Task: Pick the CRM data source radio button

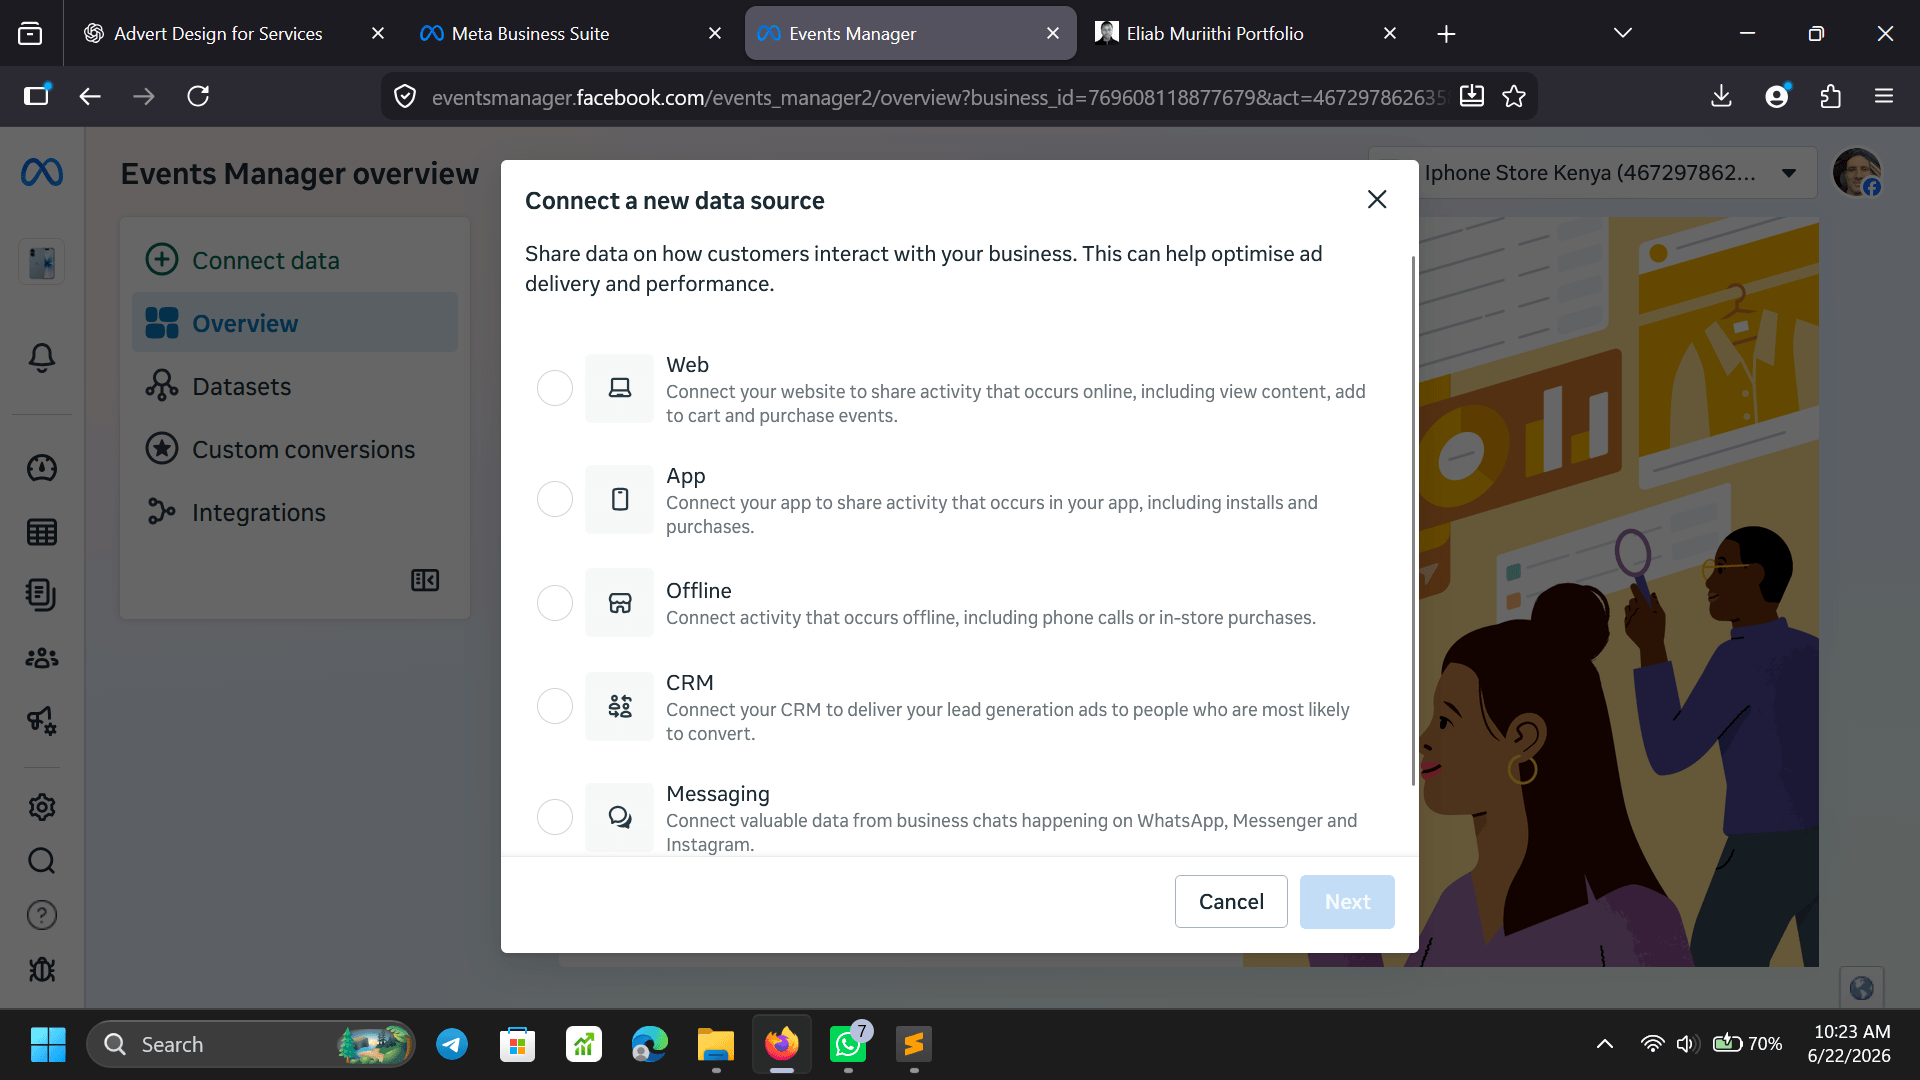Action: coord(555,706)
